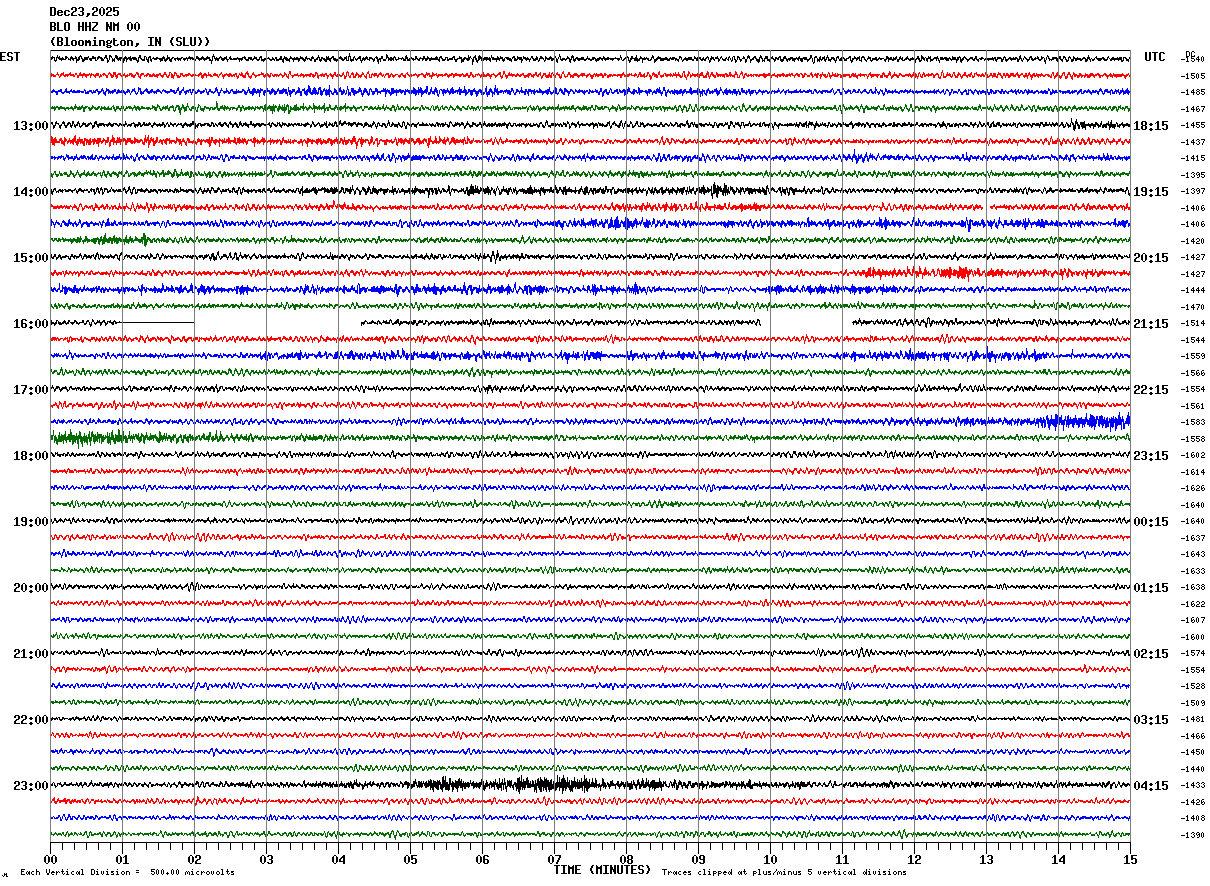The width and height of the screenshot is (1210, 886).
Task: Click the UTC column header
Action: [1155, 57]
